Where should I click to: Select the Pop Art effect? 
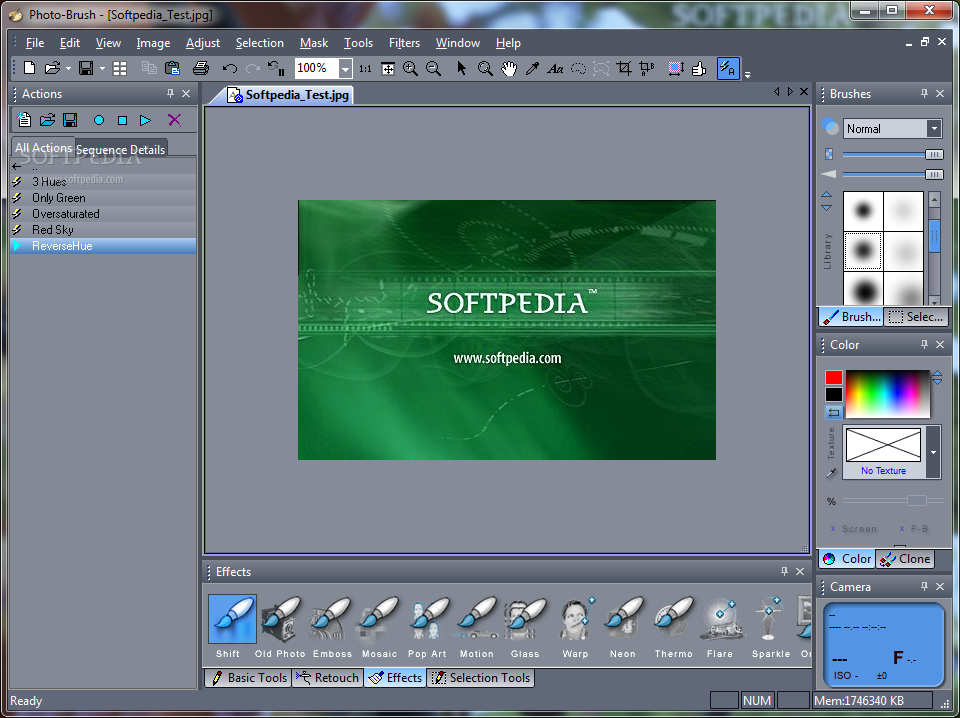[x=427, y=626]
